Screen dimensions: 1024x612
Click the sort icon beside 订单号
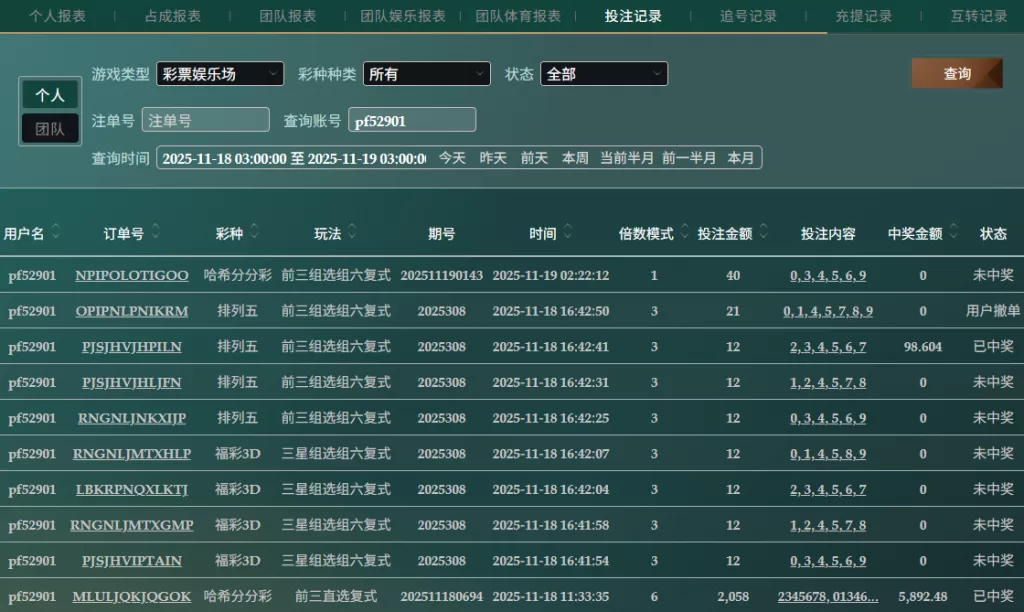(x=155, y=233)
